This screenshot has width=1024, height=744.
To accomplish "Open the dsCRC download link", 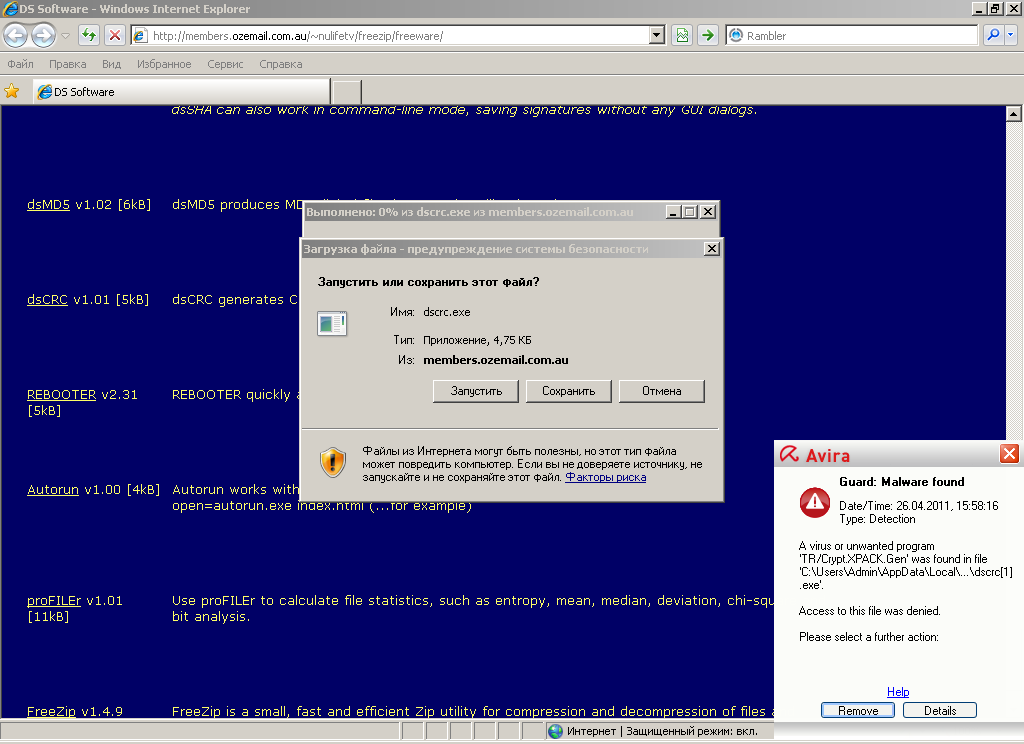I will click(x=47, y=299).
